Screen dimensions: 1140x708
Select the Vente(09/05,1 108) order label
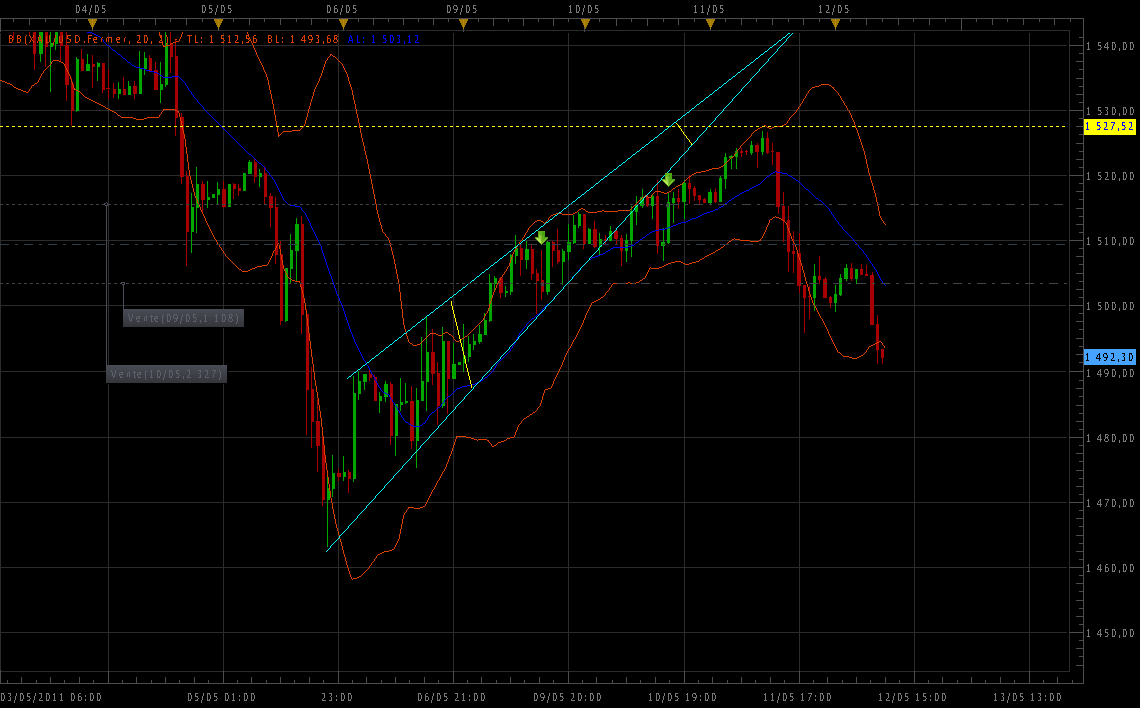[x=184, y=318]
